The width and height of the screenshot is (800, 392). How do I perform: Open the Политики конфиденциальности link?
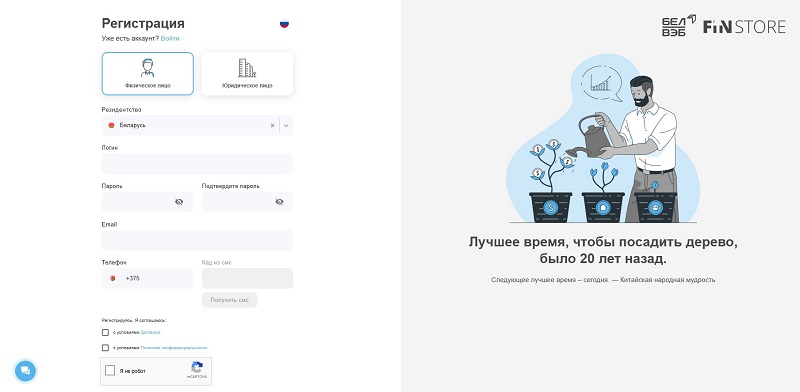click(x=174, y=348)
